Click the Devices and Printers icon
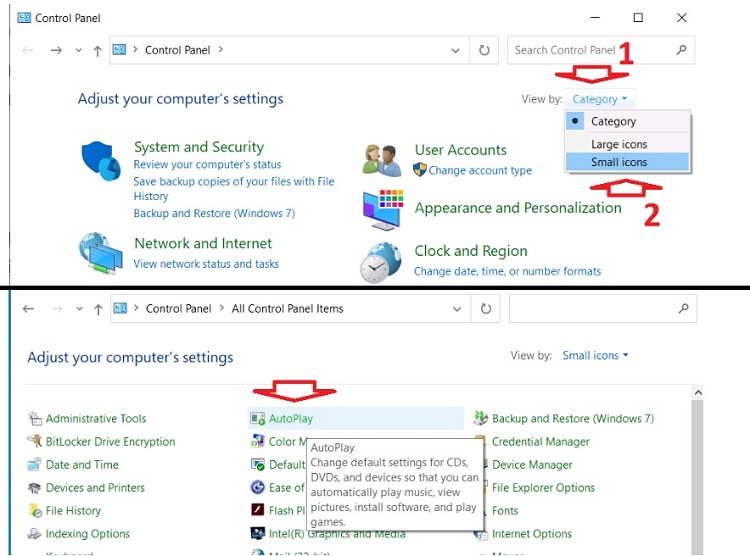 click(34, 488)
